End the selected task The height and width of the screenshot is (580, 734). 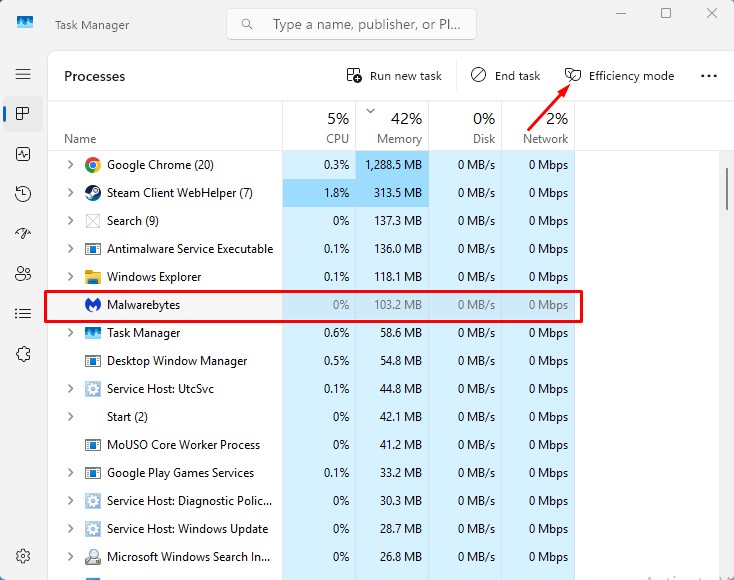pyautogui.click(x=505, y=76)
